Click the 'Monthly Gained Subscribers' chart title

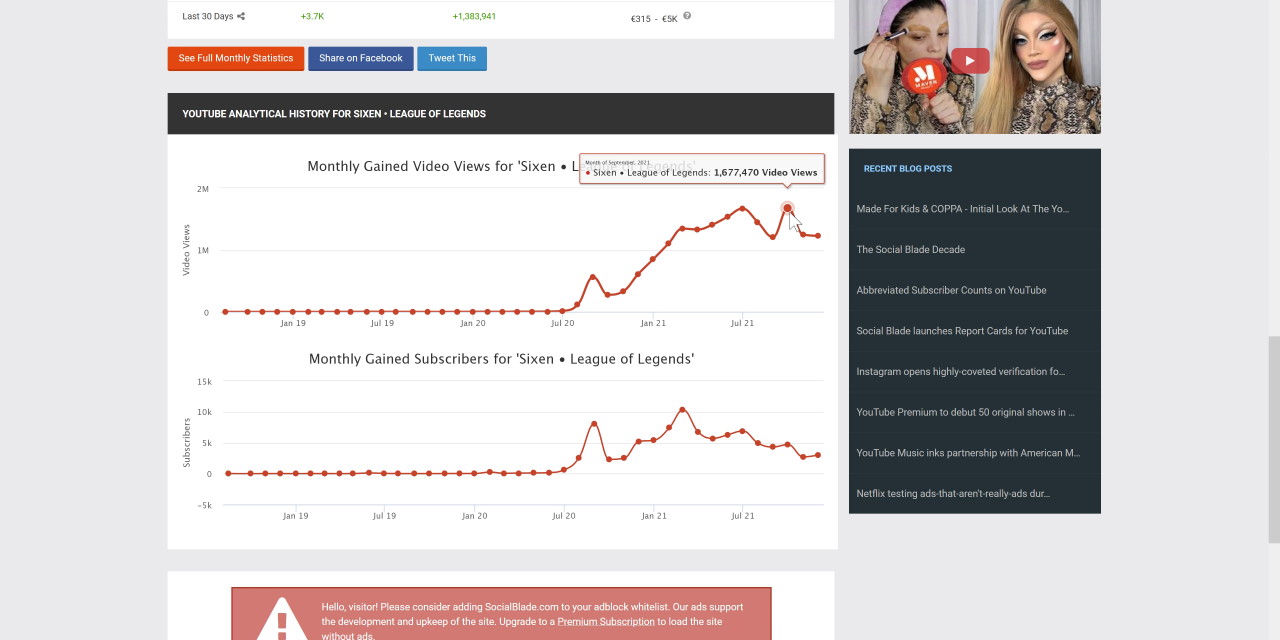click(x=501, y=358)
